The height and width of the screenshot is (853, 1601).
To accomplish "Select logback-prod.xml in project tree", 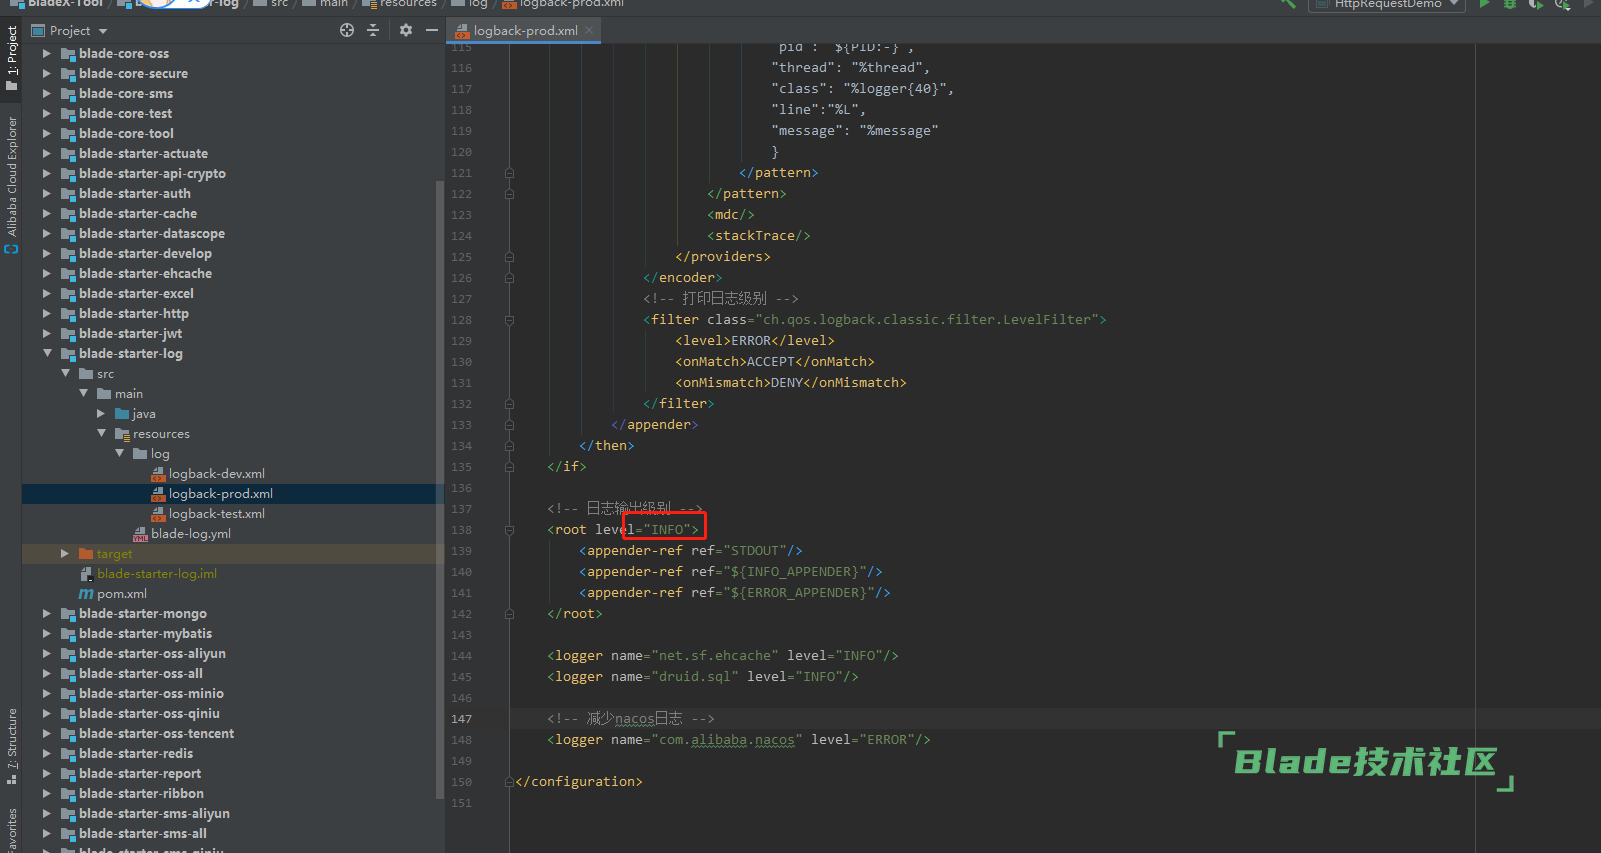I will 220,493.
